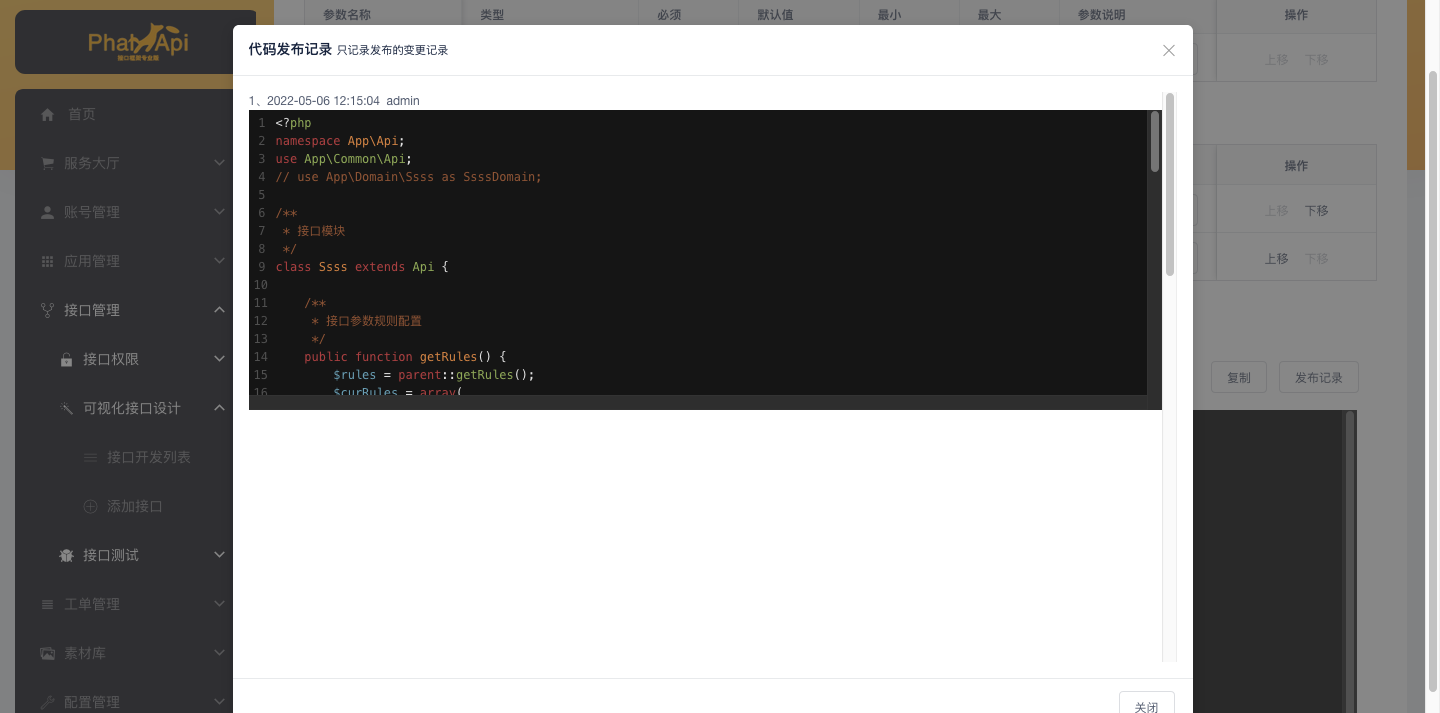Open the 首页 home icon in the sidebar
The width and height of the screenshot is (1440, 713).
coord(47,115)
